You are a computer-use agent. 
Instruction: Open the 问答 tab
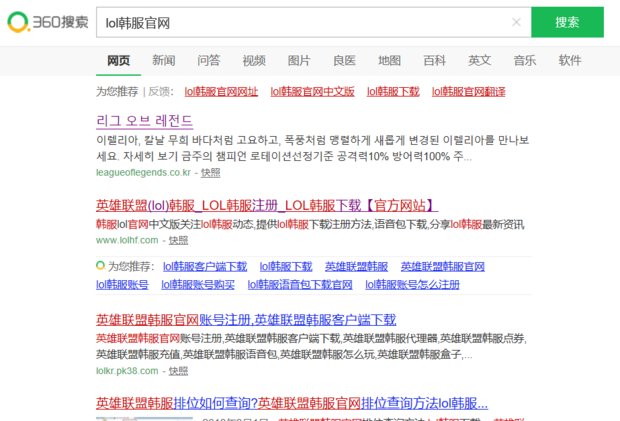pos(208,60)
